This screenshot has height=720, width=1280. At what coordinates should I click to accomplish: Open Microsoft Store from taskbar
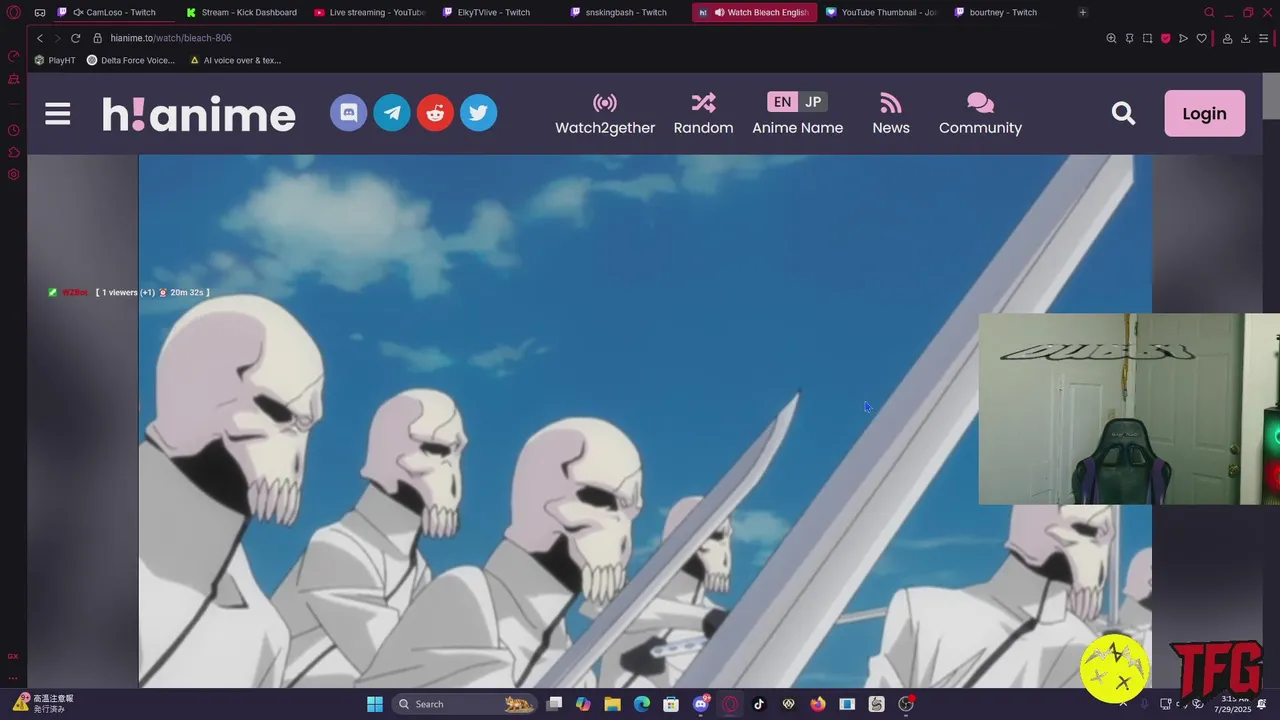tap(671, 704)
